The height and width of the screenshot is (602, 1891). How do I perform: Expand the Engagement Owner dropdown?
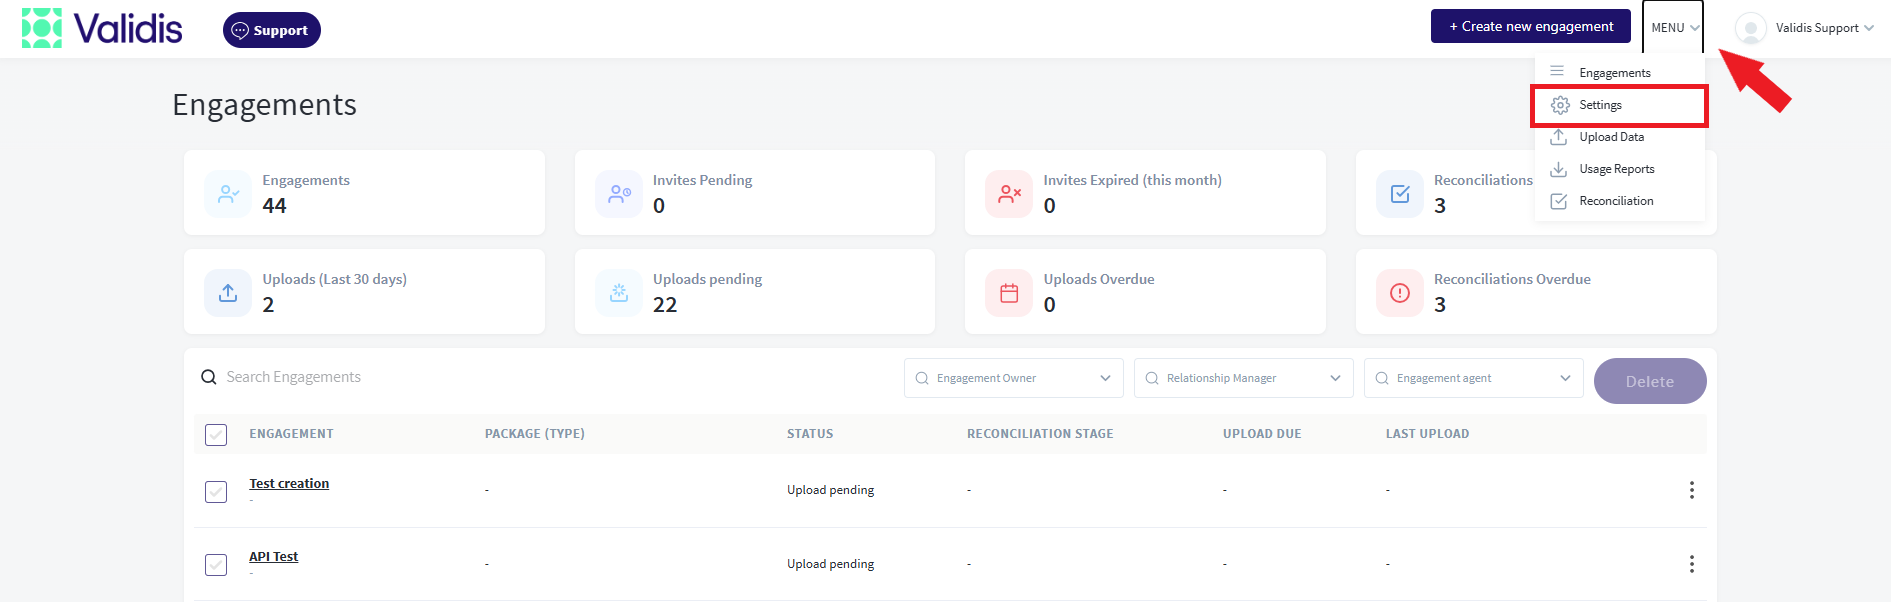click(1014, 378)
